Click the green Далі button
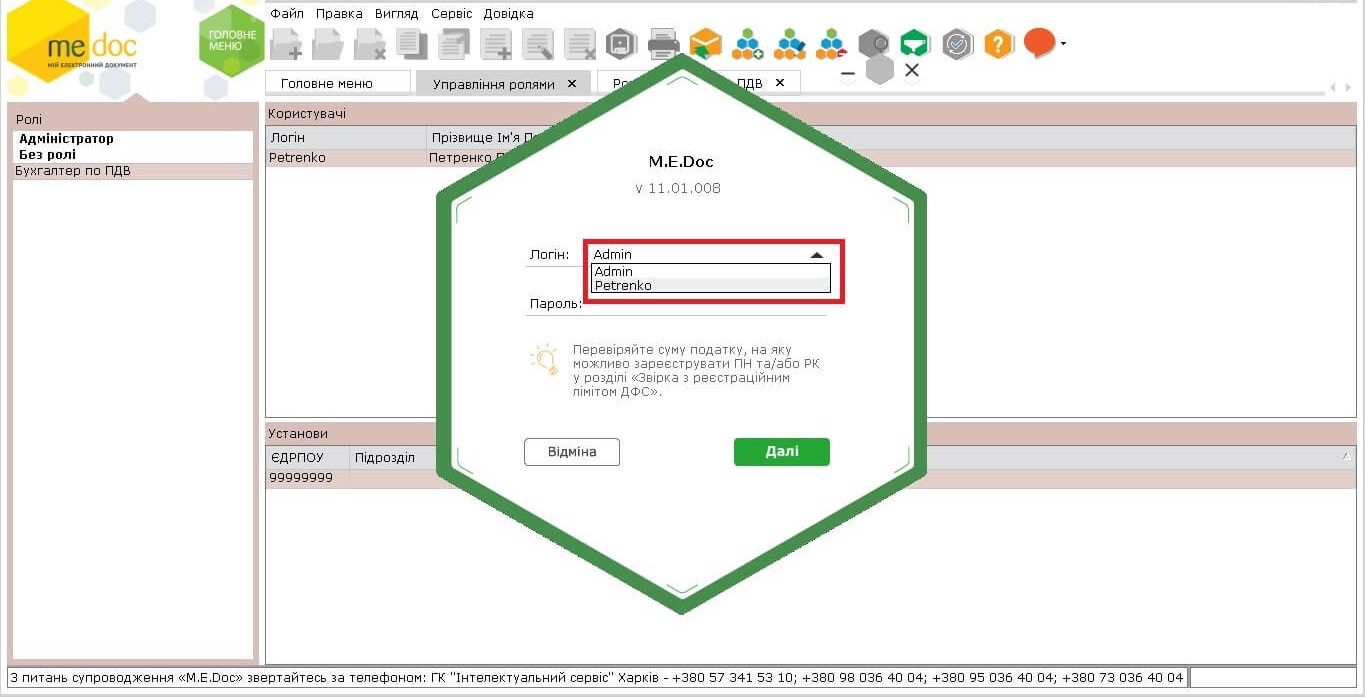This screenshot has width=1365, height=698. [782, 452]
